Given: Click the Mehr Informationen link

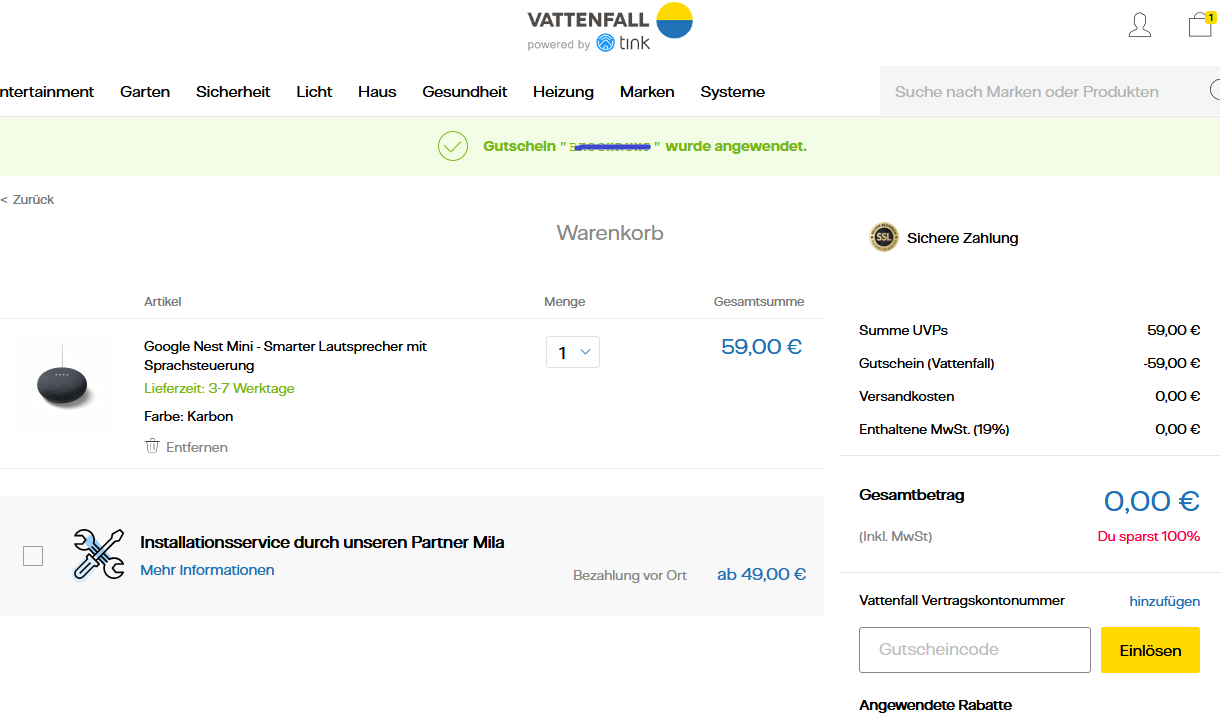Looking at the screenshot, I should coord(207,570).
